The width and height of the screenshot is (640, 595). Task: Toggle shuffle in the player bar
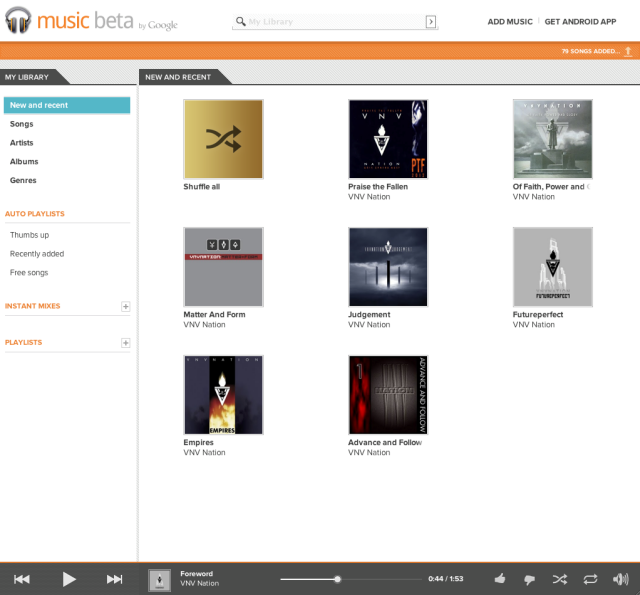[x=560, y=579]
